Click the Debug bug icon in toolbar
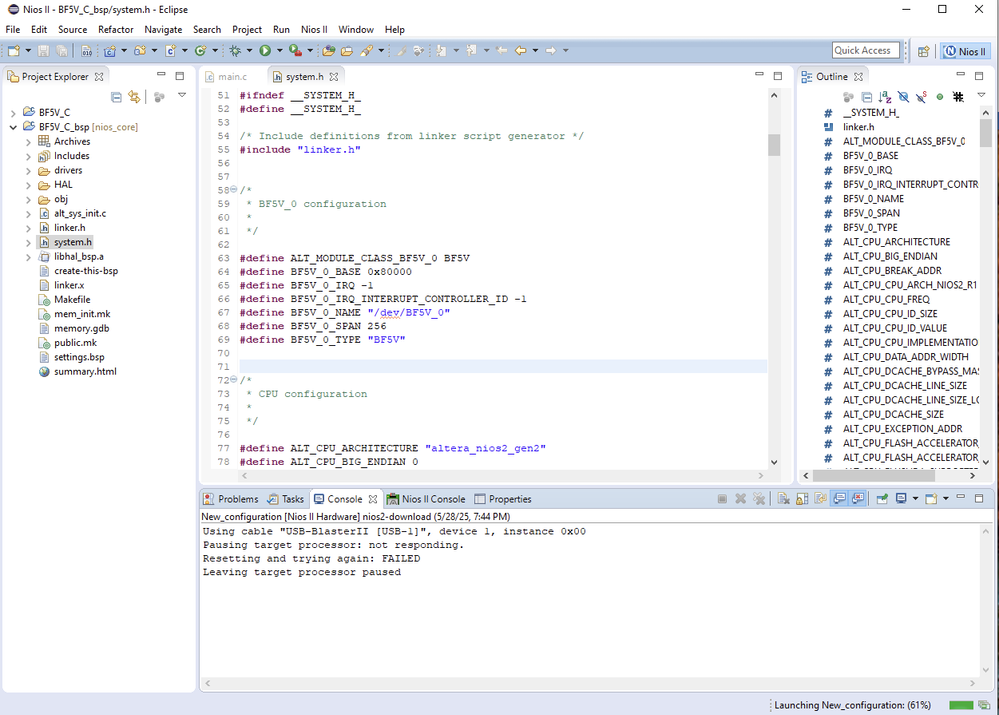This screenshot has height=715, width=999. [x=235, y=50]
